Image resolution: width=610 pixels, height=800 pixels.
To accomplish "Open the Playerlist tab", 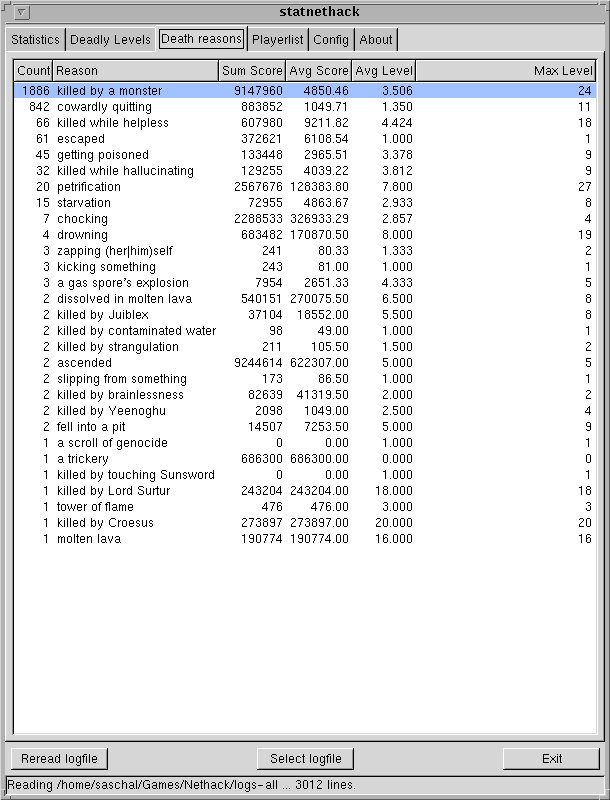I will point(277,40).
